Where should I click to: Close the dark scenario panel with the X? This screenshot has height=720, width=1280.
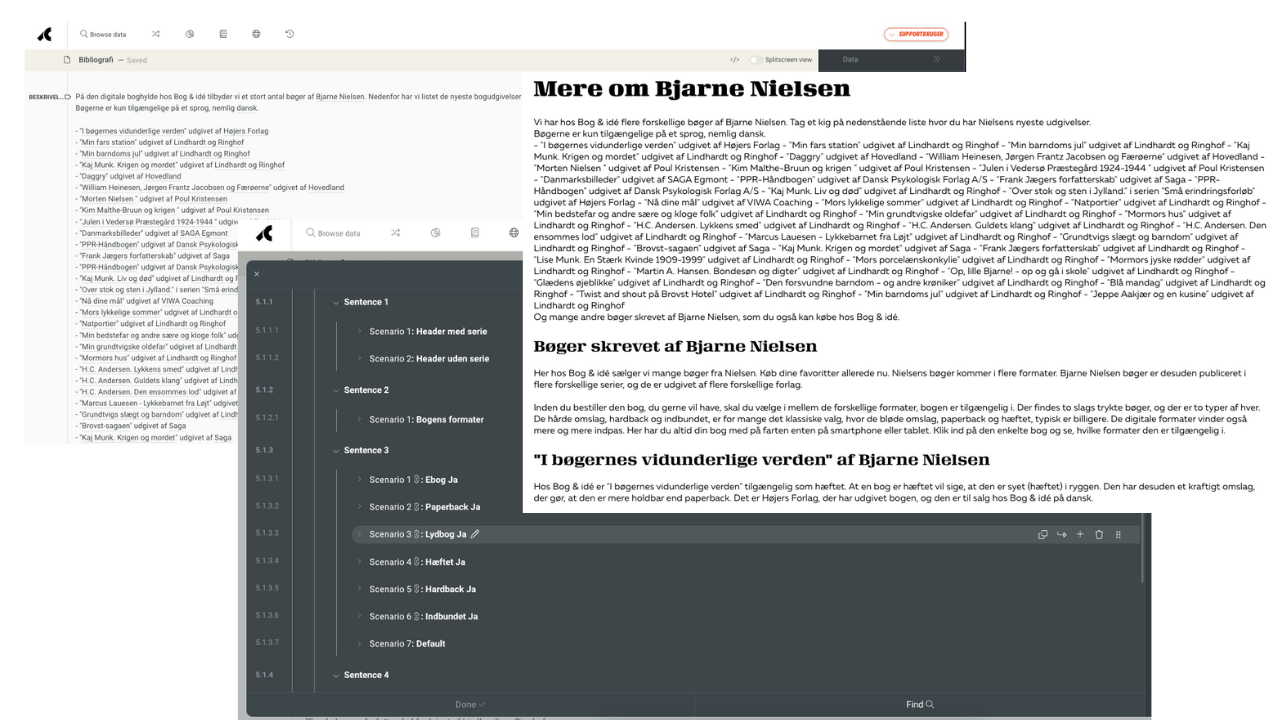click(257, 274)
